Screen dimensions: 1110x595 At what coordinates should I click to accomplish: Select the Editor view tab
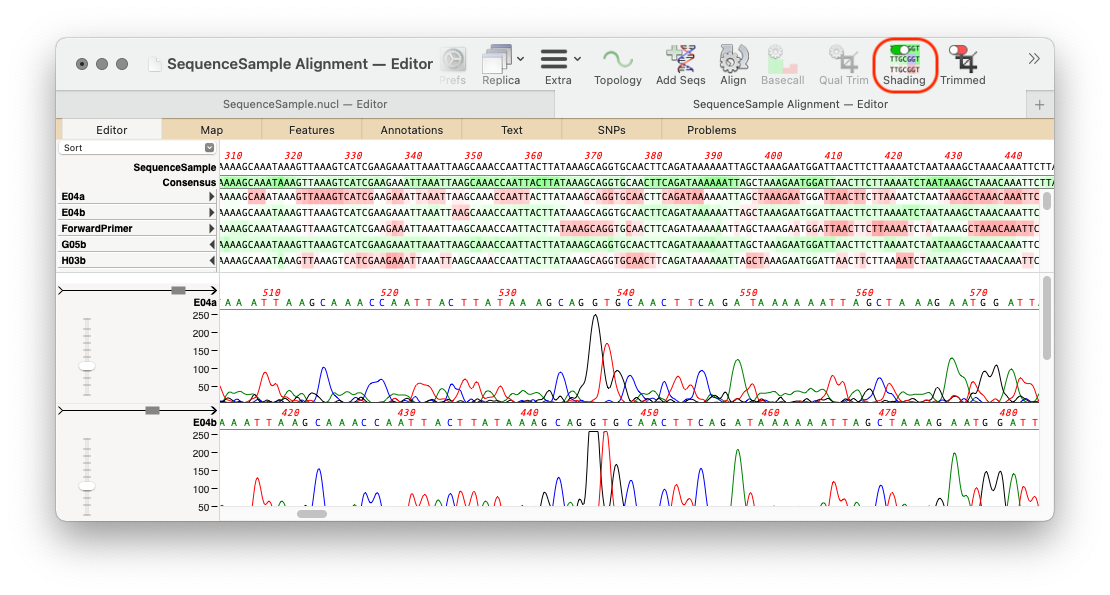tap(112, 130)
